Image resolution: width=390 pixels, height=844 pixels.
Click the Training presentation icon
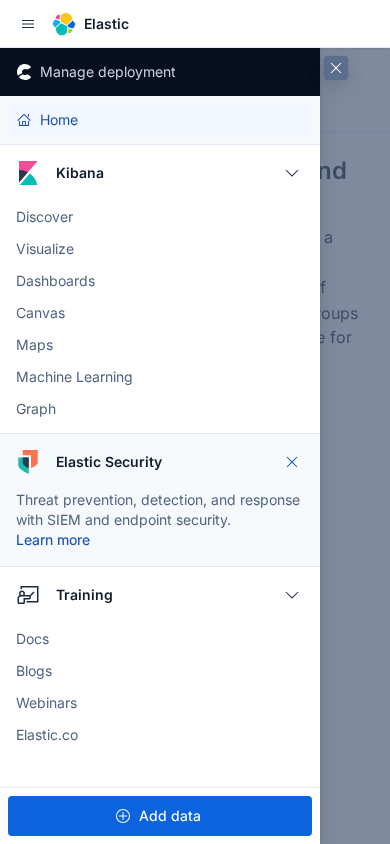pos(28,595)
